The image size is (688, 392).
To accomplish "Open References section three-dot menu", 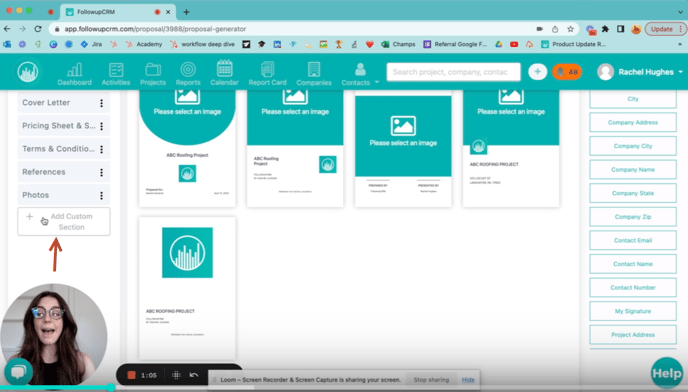I will coord(101,172).
